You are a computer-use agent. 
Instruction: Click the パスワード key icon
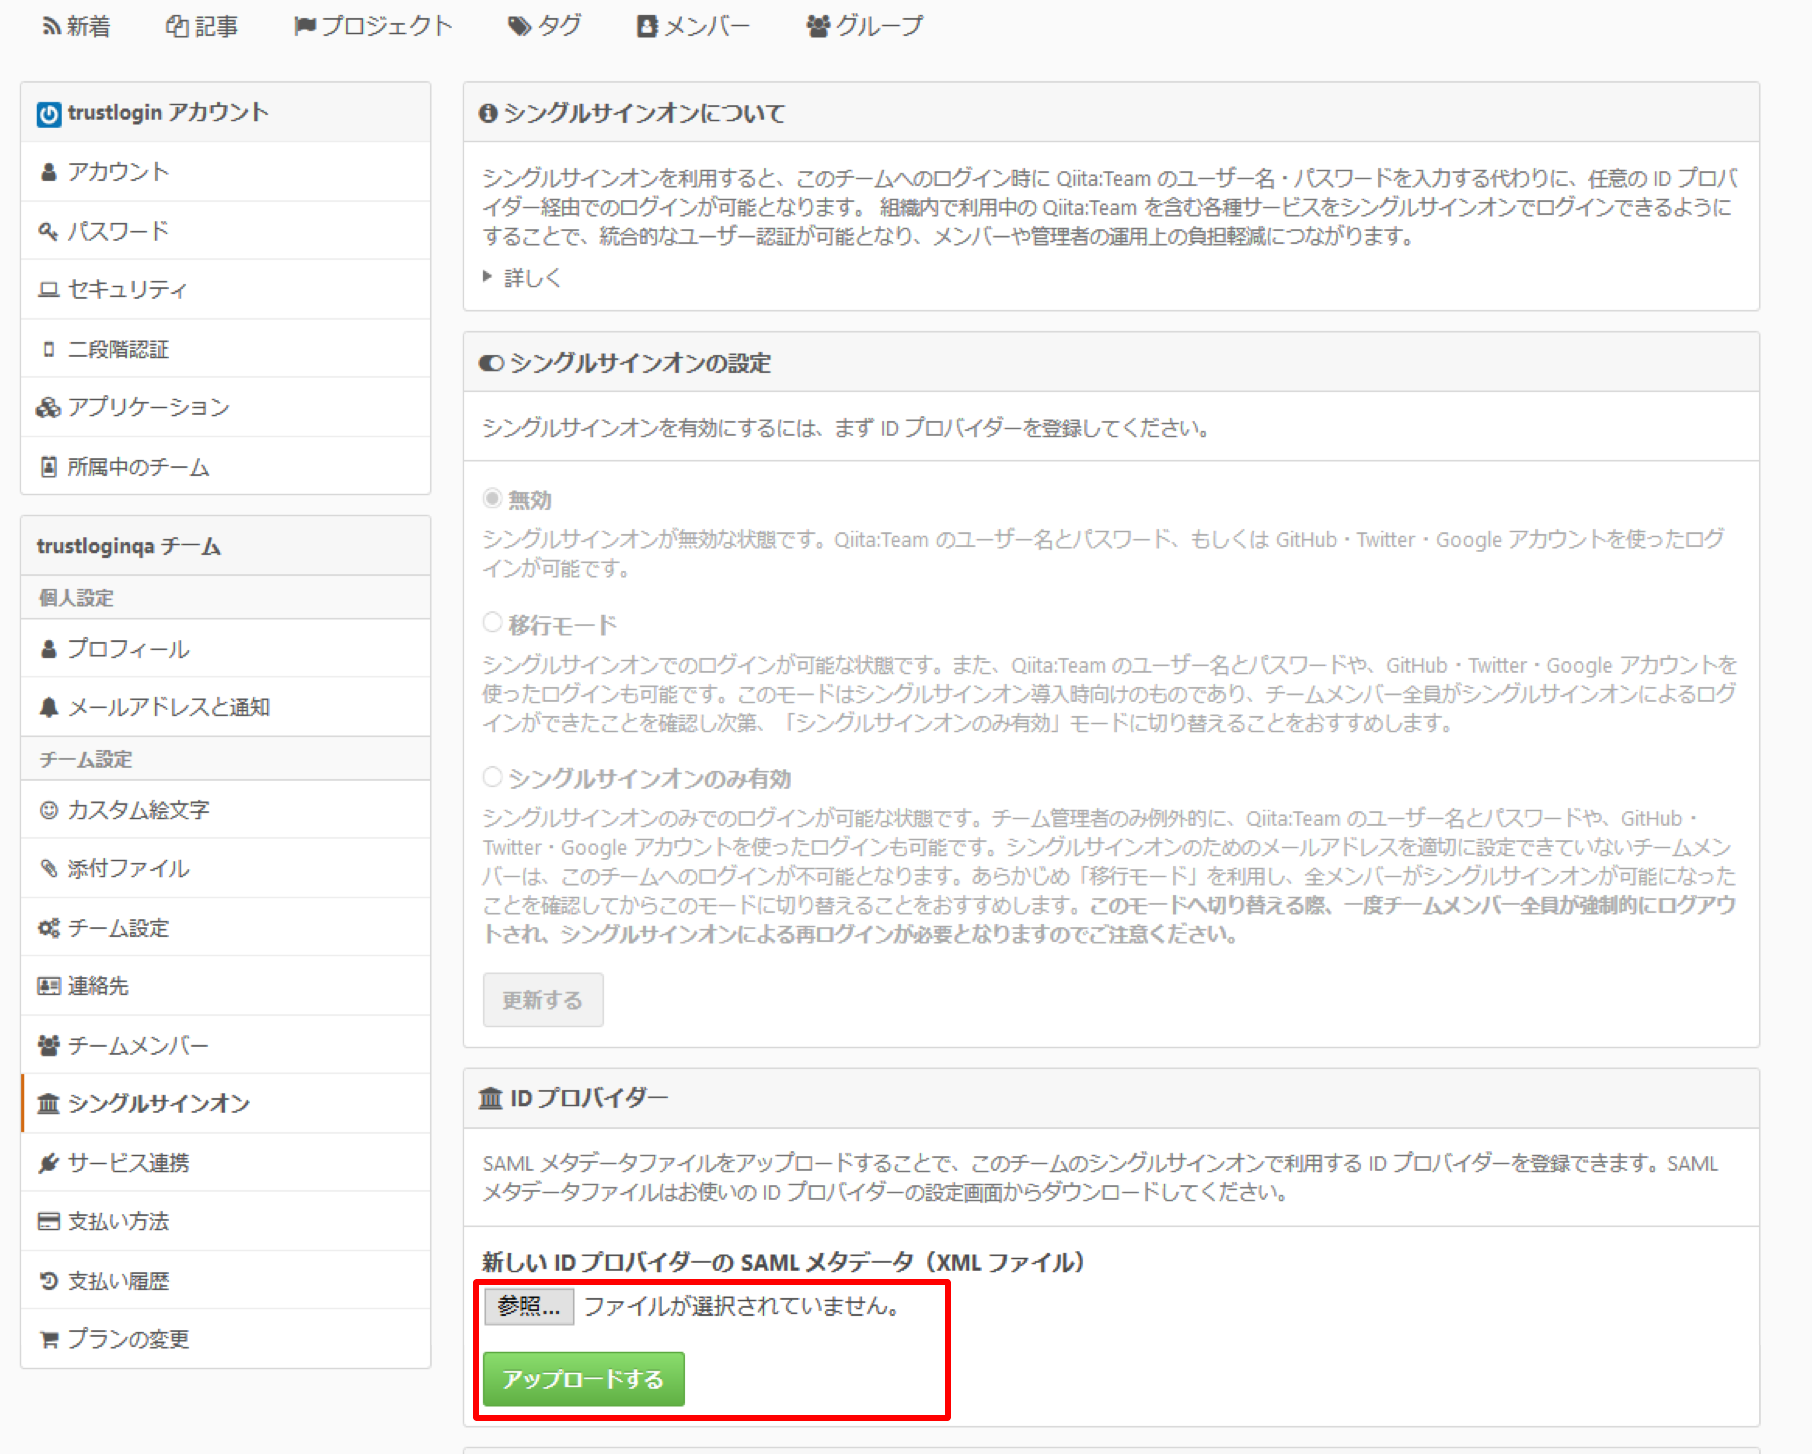[48, 231]
